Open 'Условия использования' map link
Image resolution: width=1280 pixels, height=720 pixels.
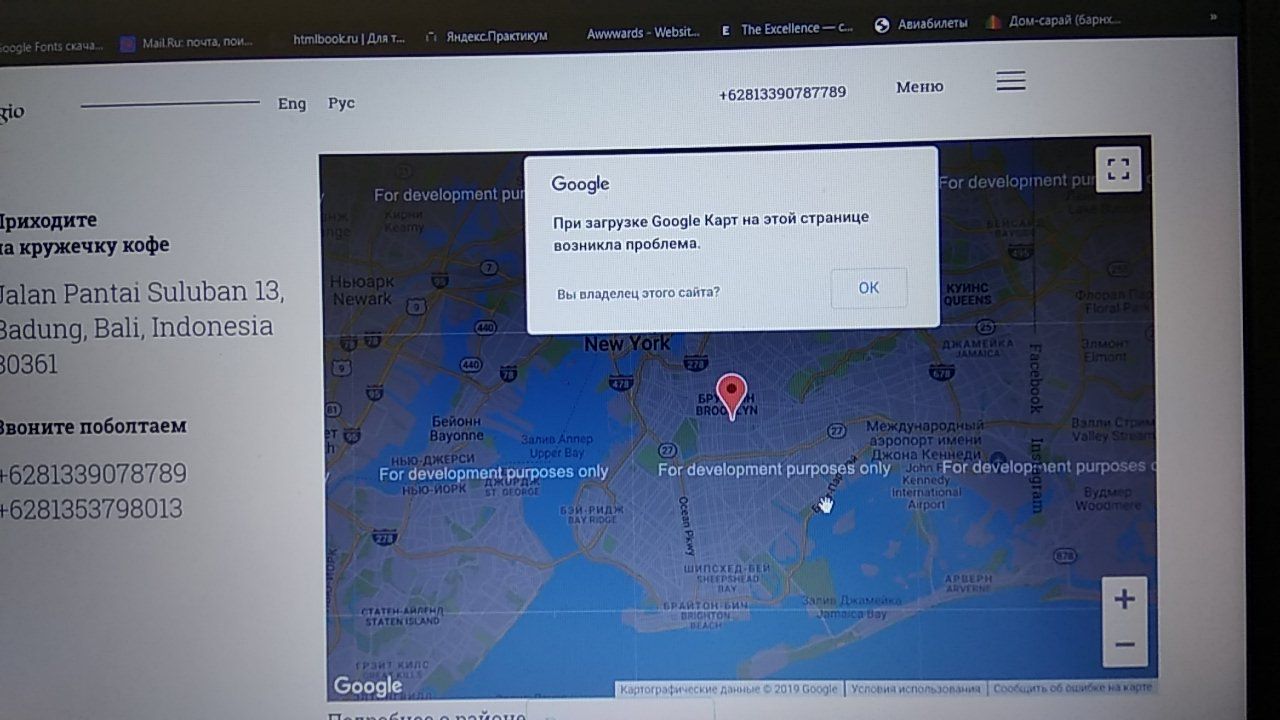coord(915,689)
